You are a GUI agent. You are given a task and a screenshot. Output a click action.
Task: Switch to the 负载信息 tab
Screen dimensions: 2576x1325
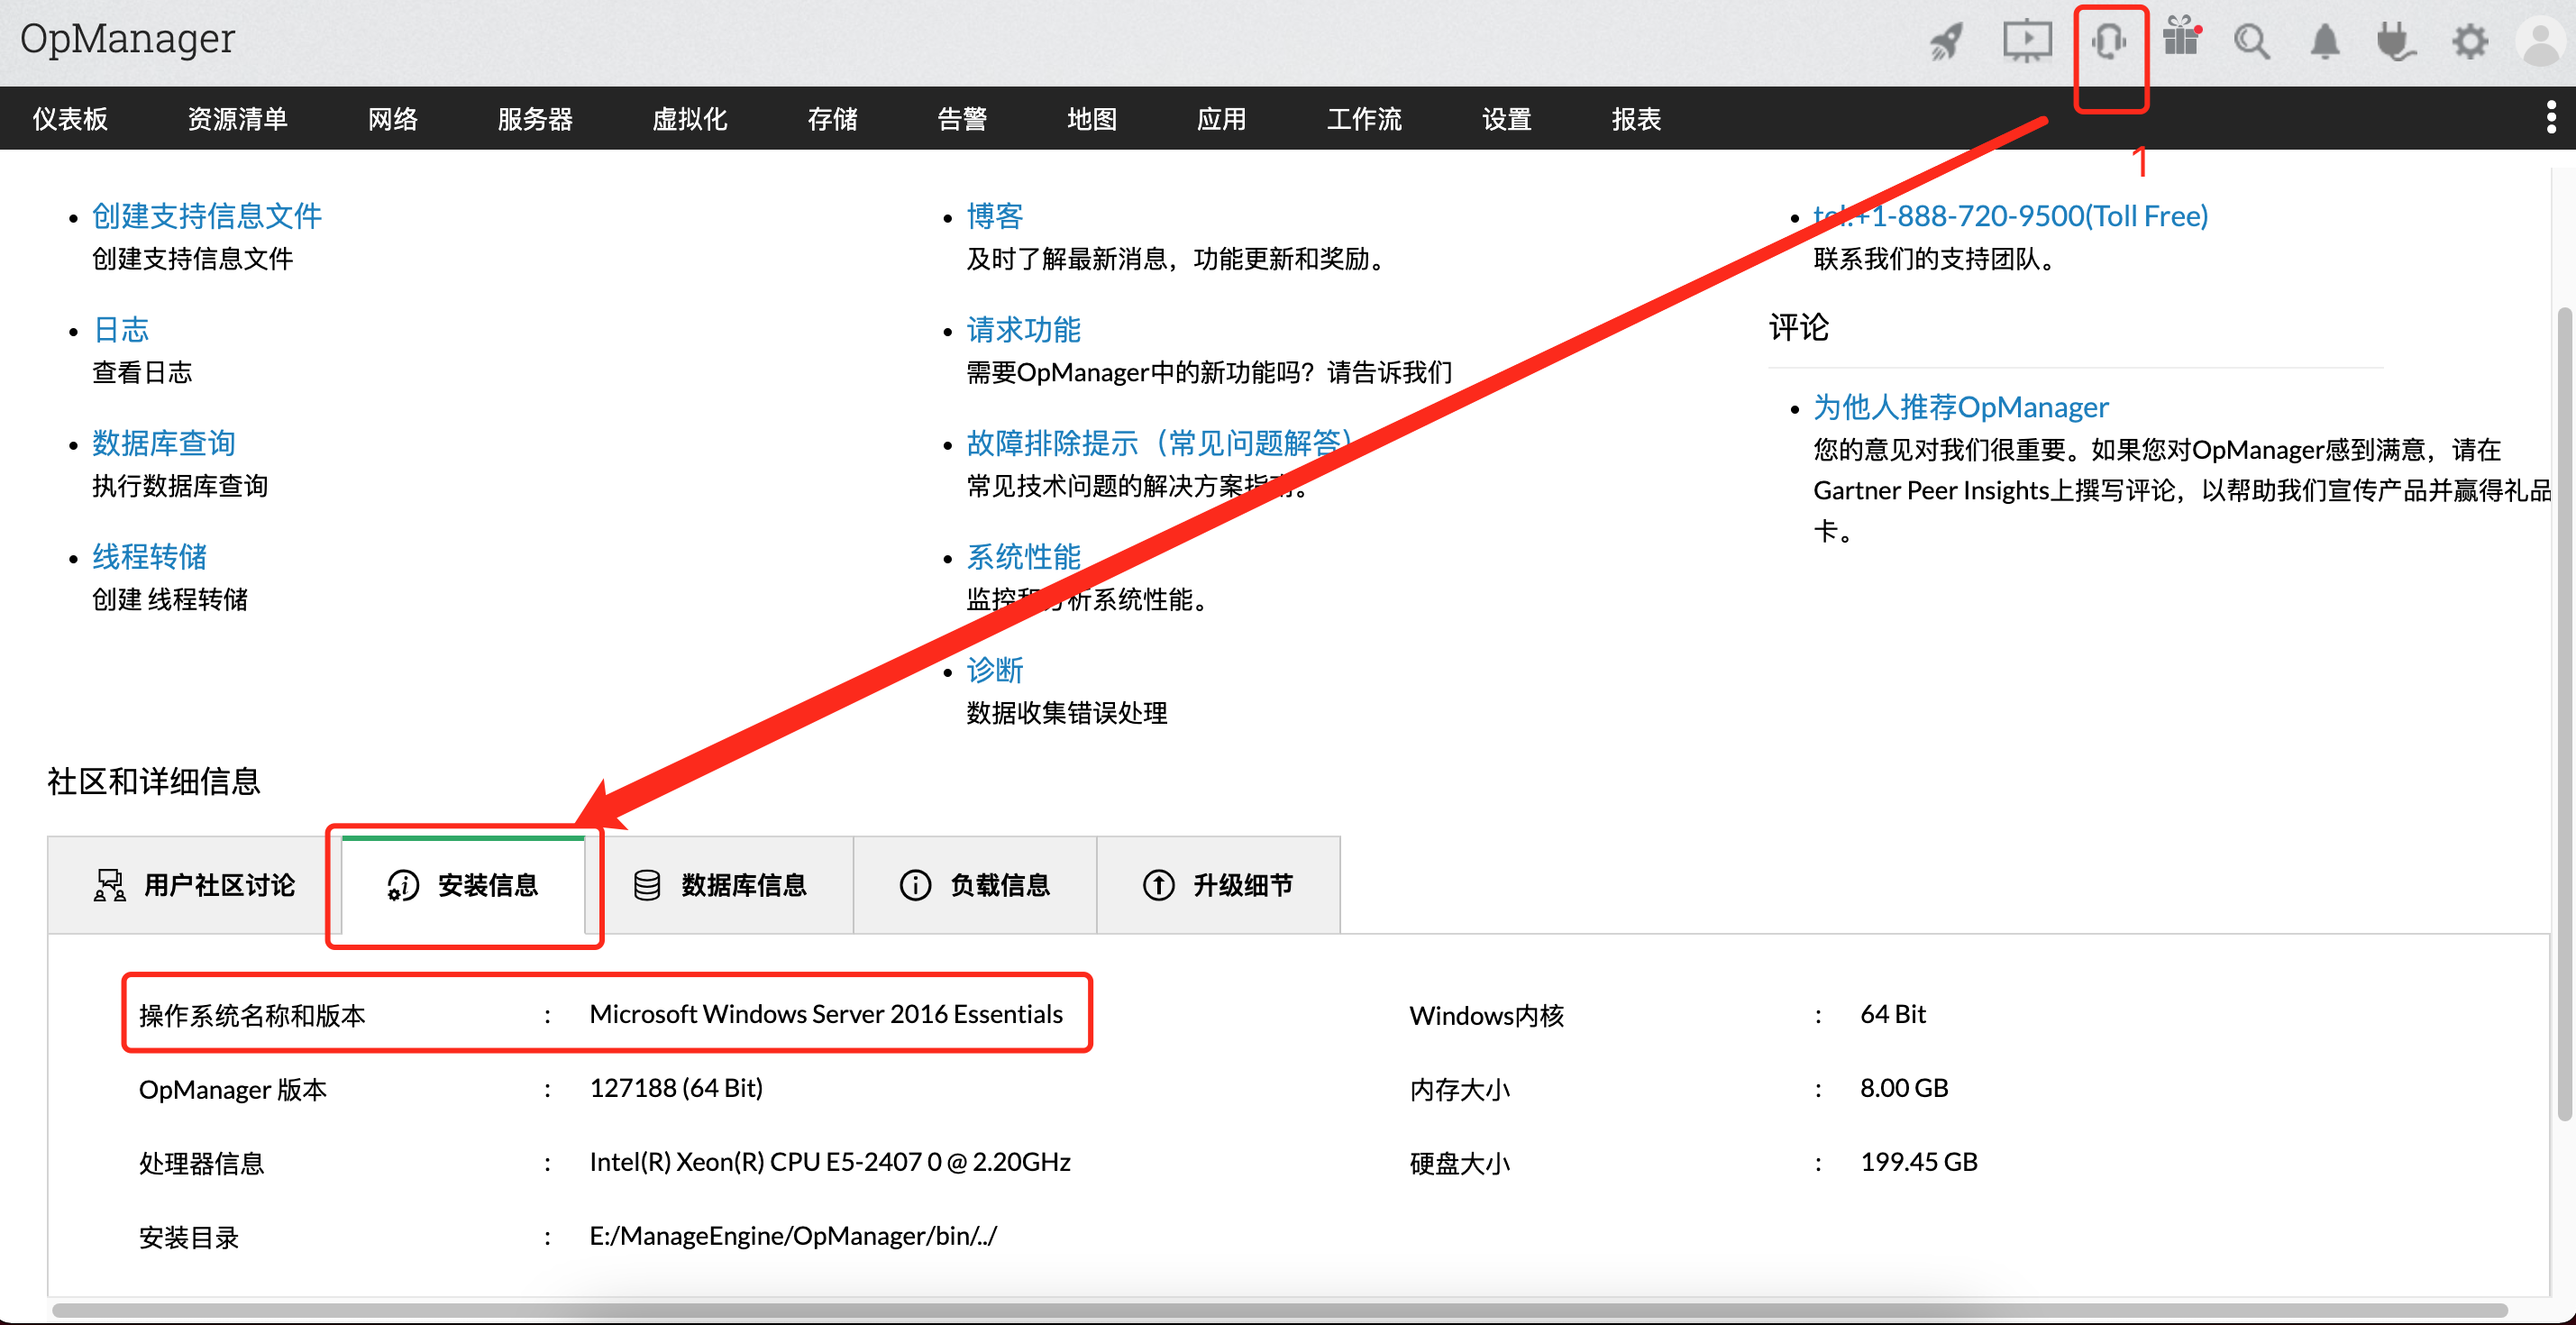tap(975, 885)
